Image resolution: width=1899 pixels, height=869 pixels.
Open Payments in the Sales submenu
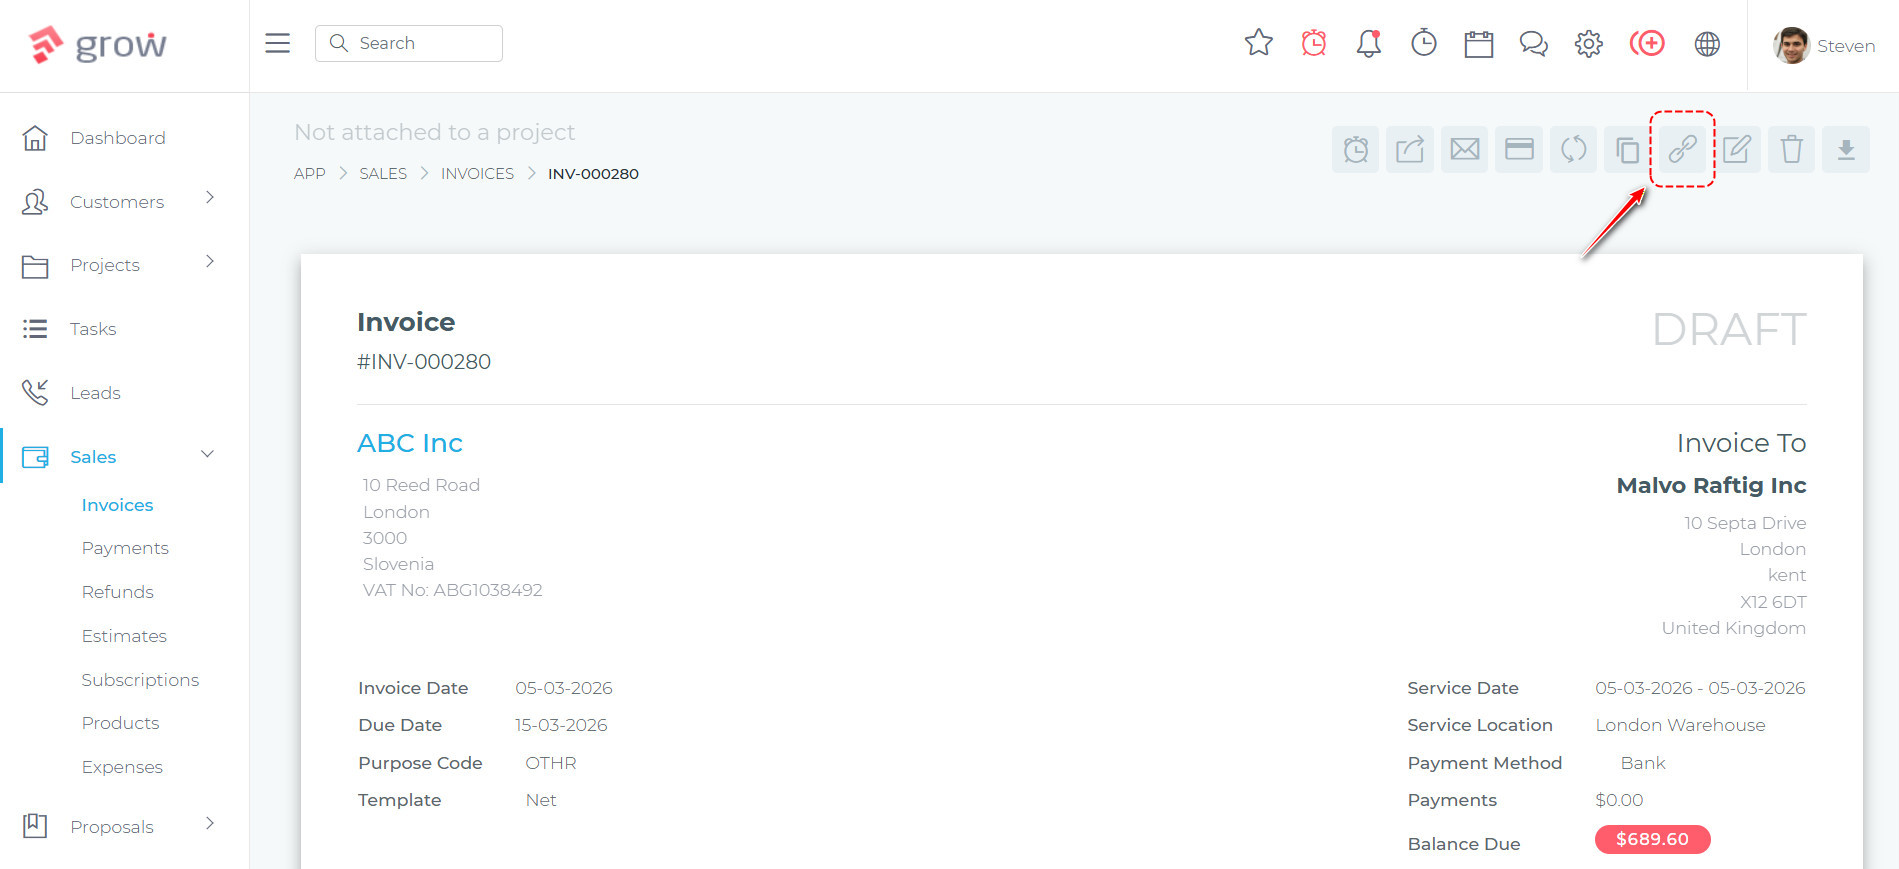point(125,548)
